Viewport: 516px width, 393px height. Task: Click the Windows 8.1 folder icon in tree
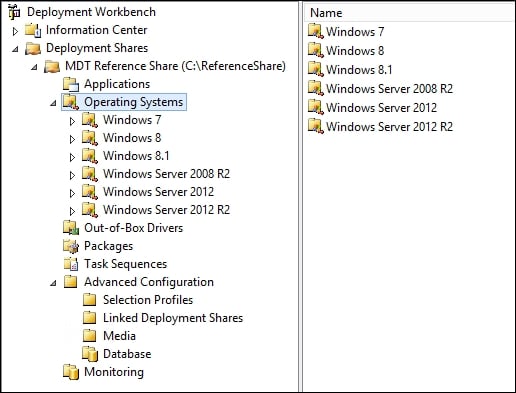(90, 156)
